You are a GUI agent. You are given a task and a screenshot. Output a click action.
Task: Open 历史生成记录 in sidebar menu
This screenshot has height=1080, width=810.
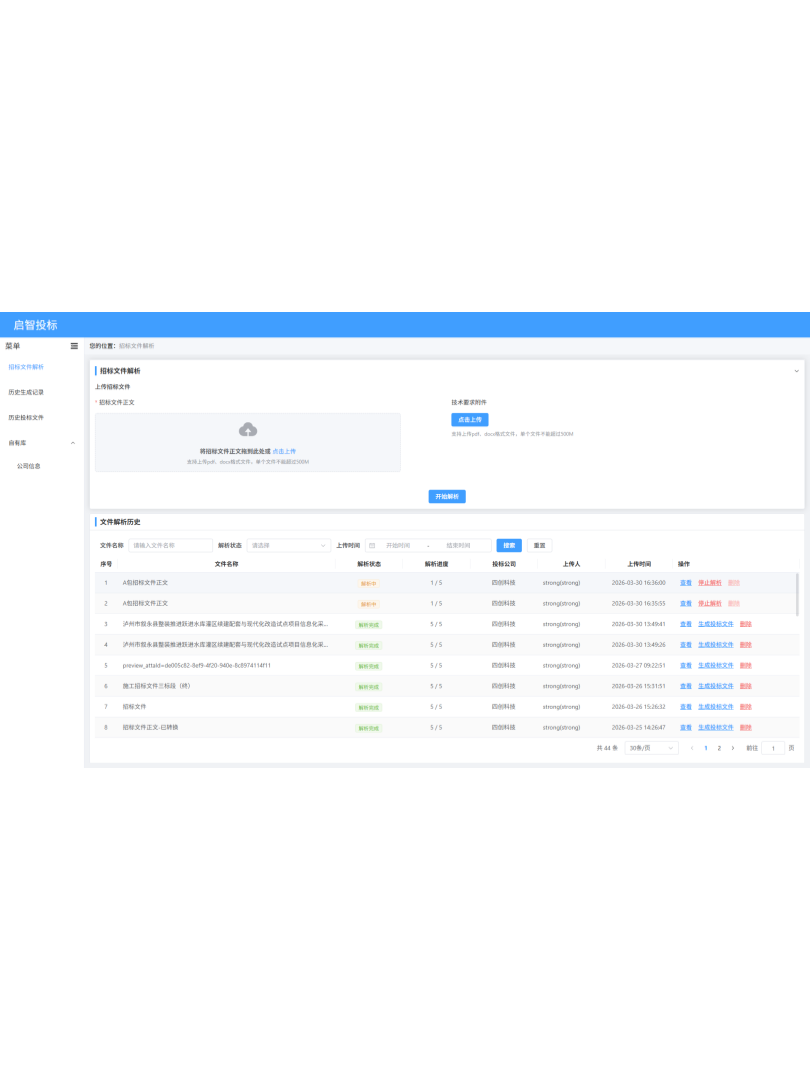26,392
